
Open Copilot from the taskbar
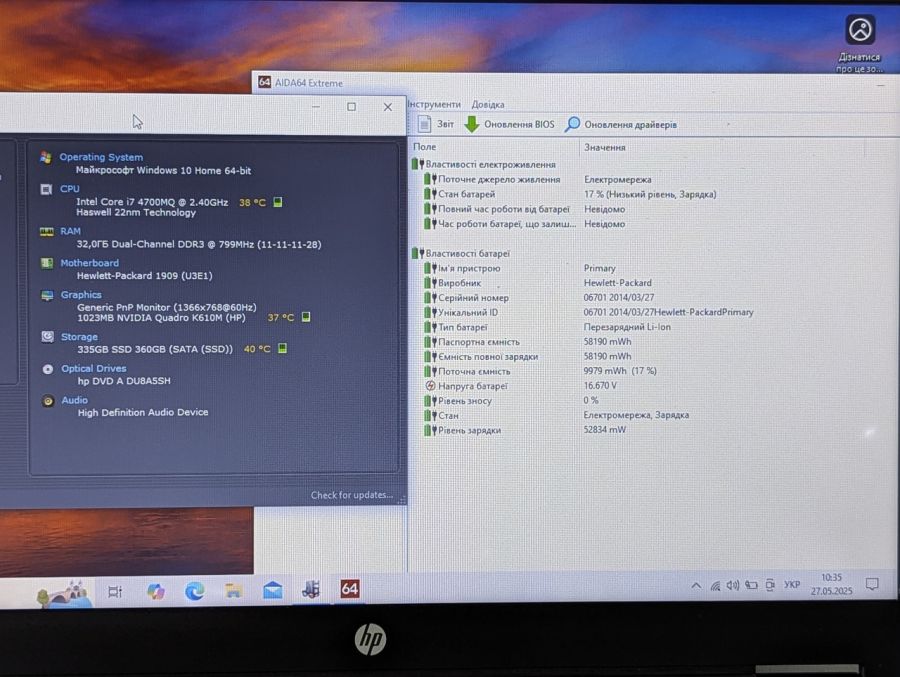pyautogui.click(x=156, y=591)
